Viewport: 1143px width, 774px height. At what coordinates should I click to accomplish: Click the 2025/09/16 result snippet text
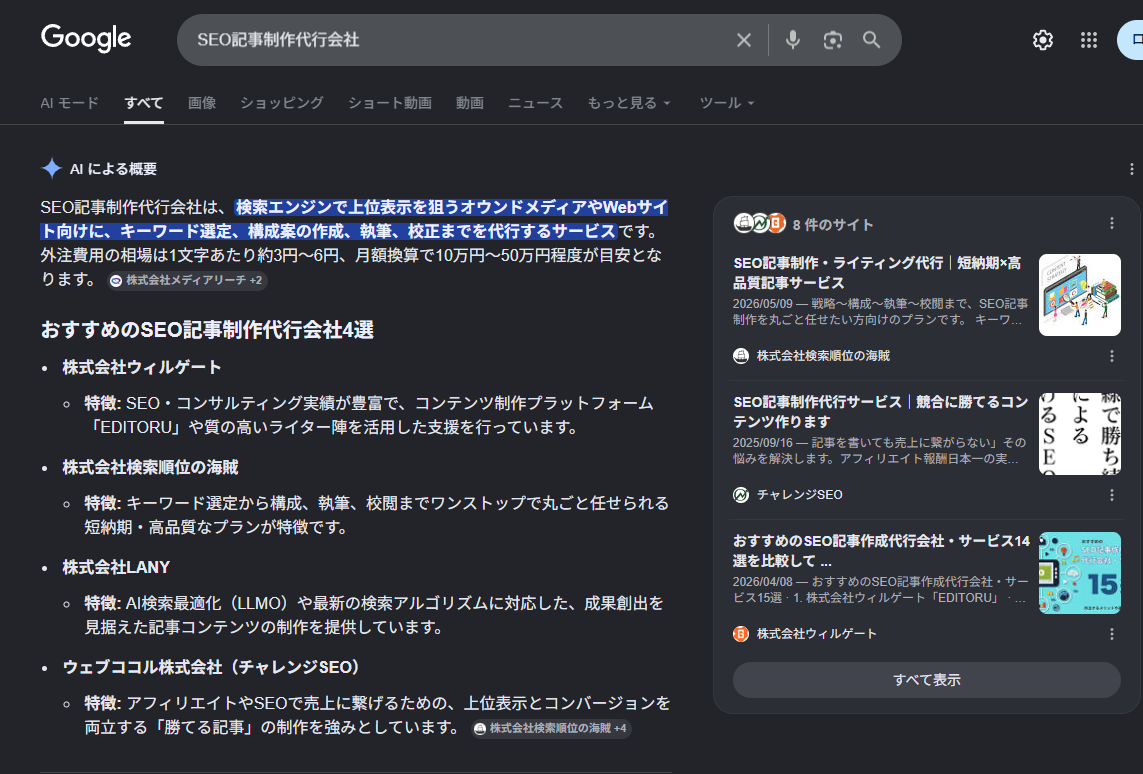pyautogui.click(x=880, y=450)
